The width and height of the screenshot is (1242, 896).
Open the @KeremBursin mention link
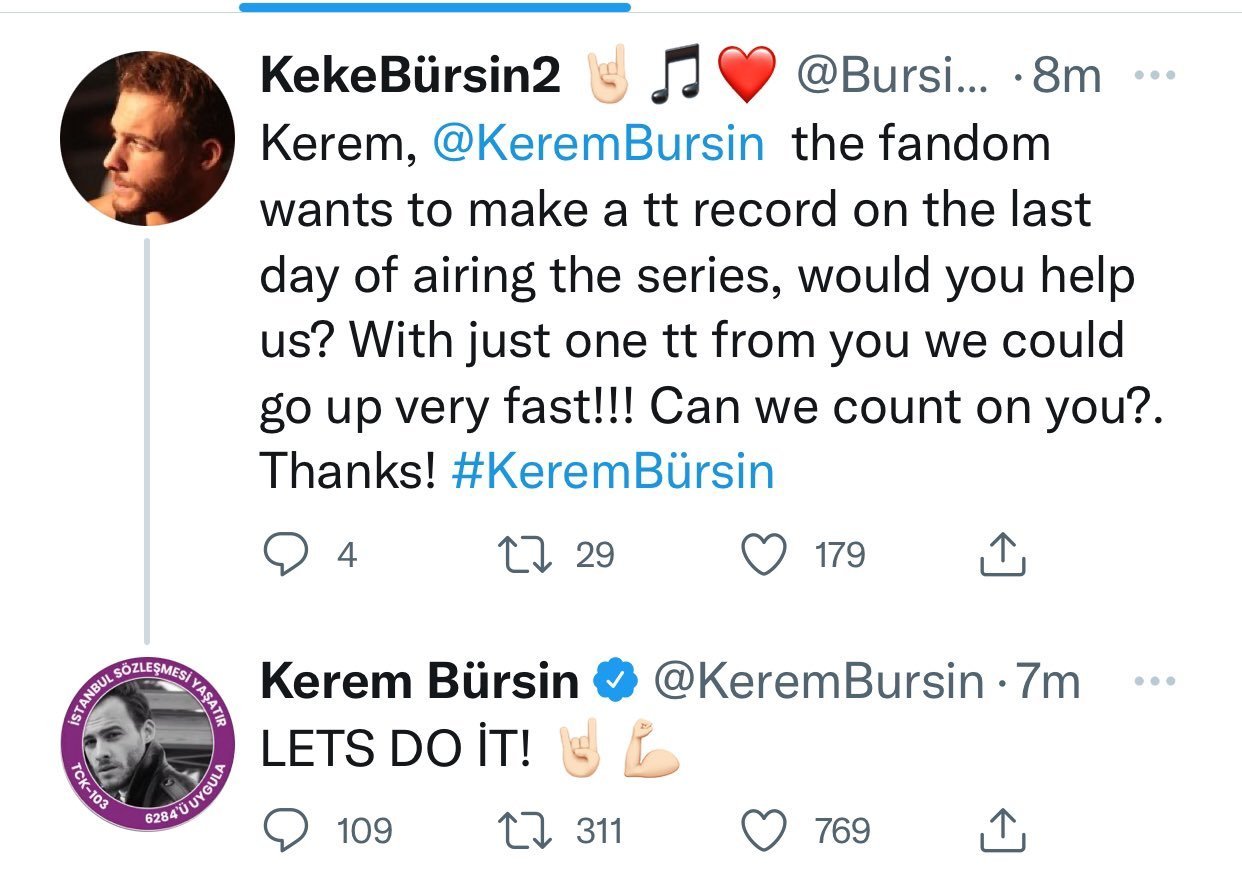(x=597, y=144)
